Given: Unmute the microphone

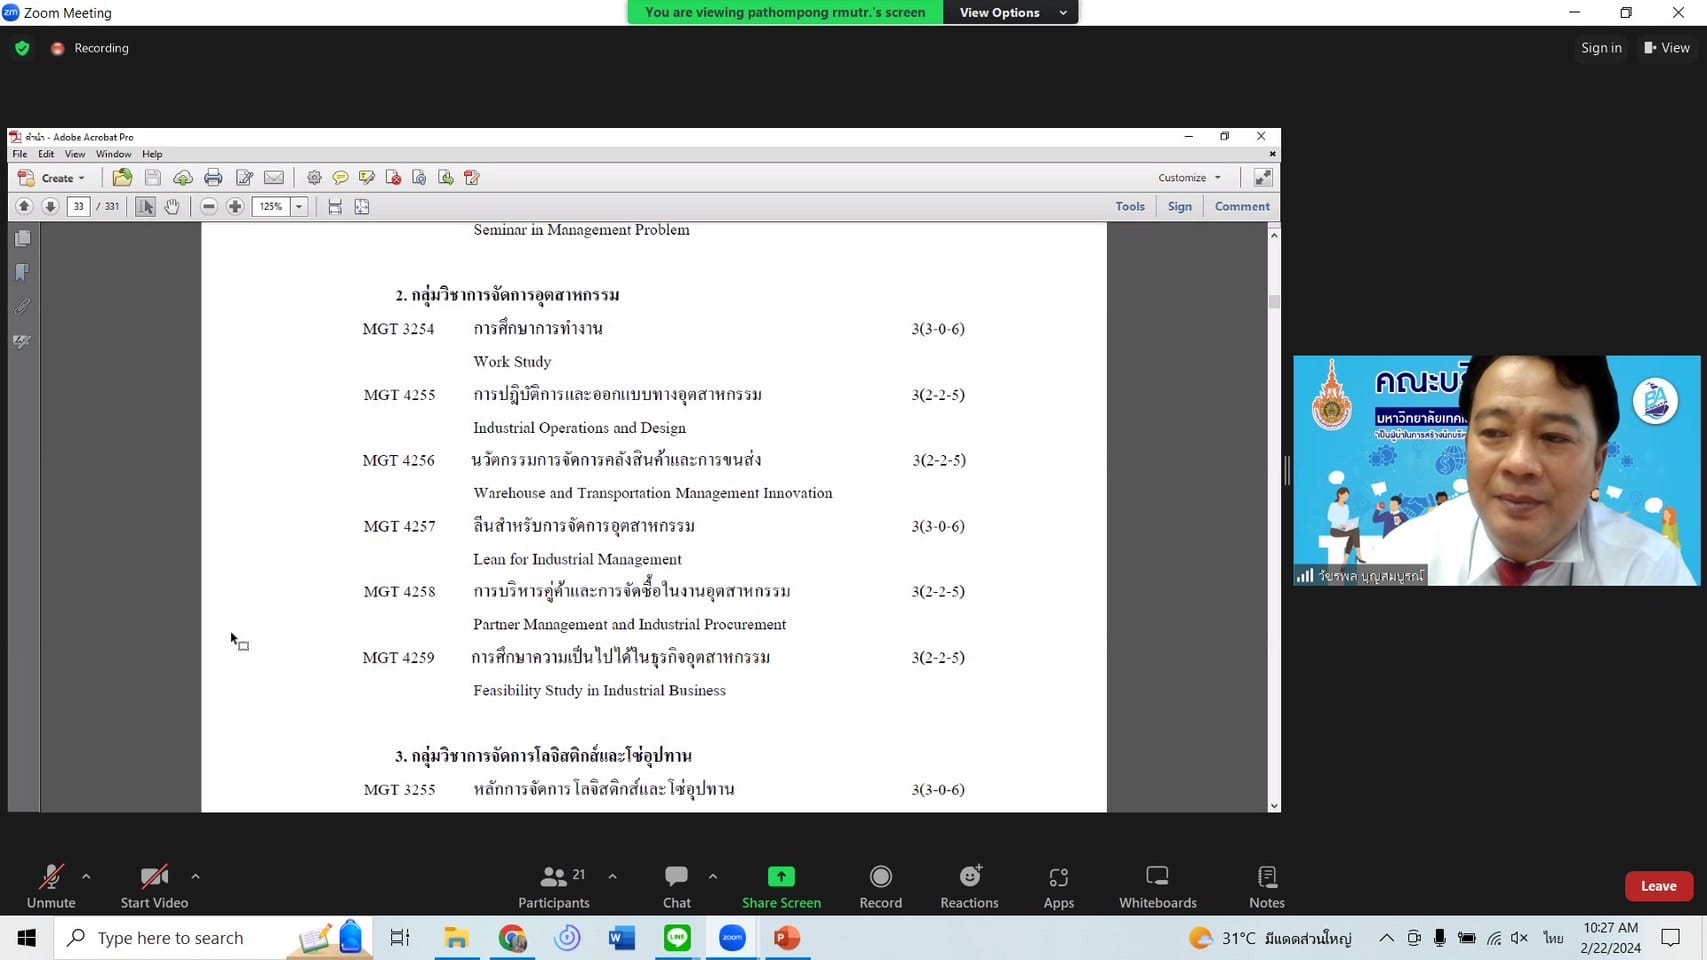Looking at the screenshot, I should 51,878.
